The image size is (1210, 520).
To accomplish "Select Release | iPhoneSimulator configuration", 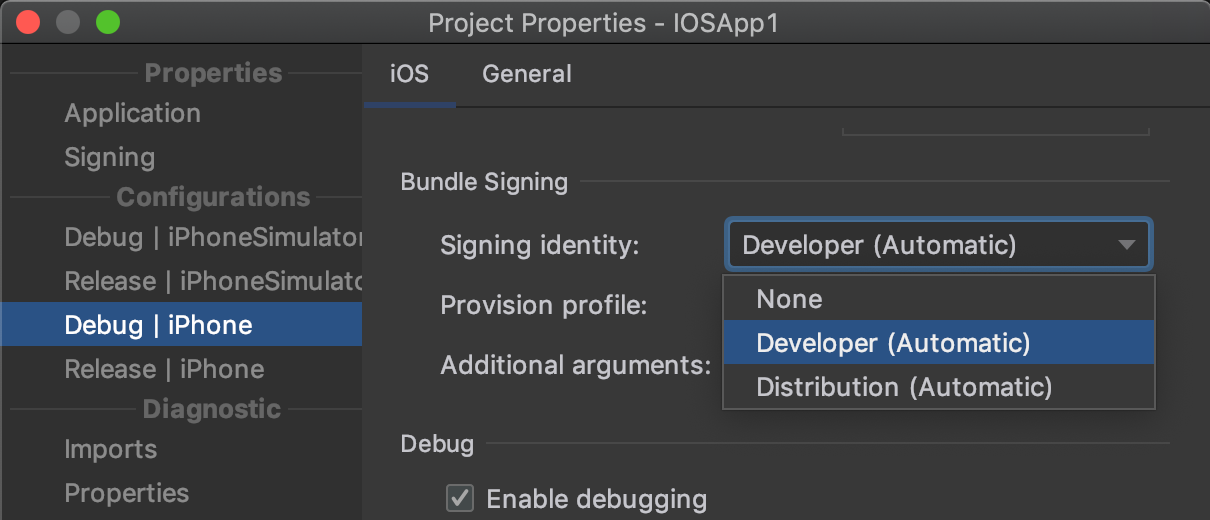I will coord(212,281).
